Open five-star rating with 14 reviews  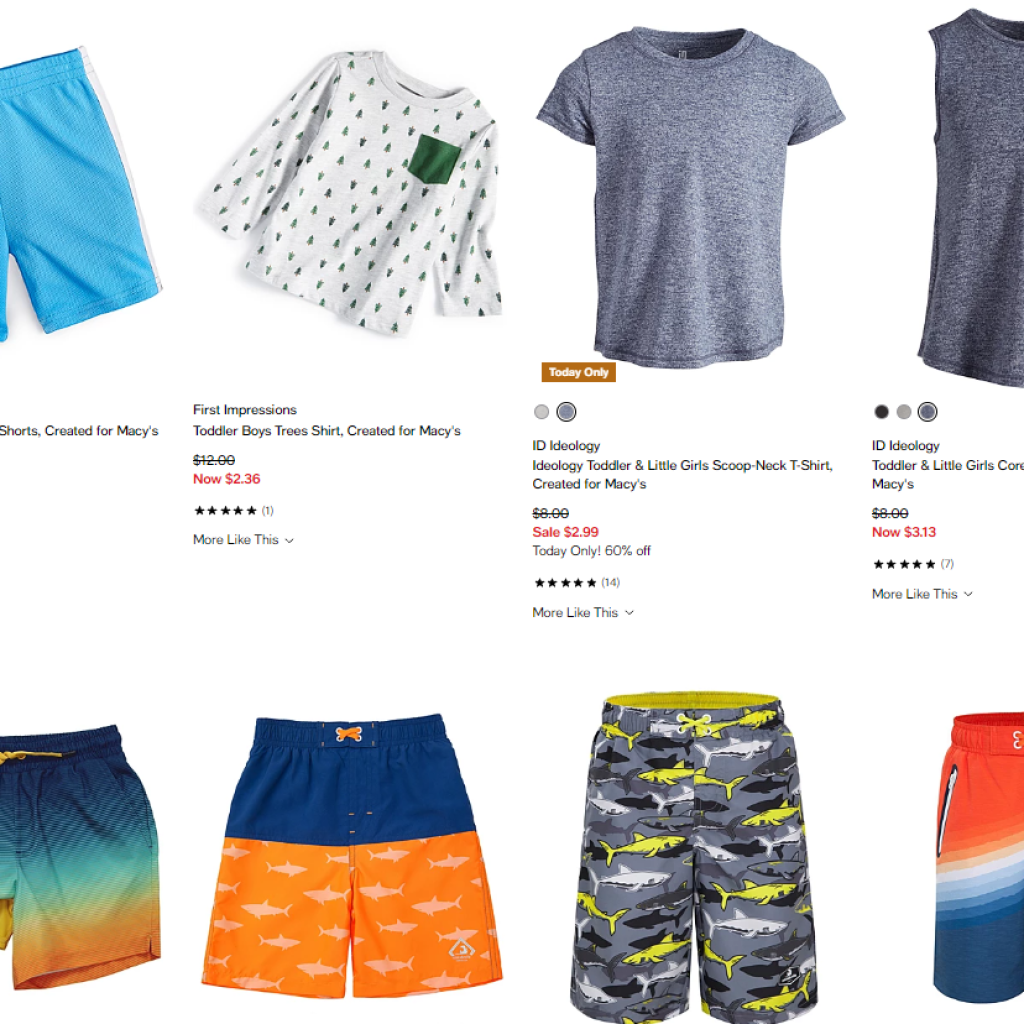click(576, 583)
